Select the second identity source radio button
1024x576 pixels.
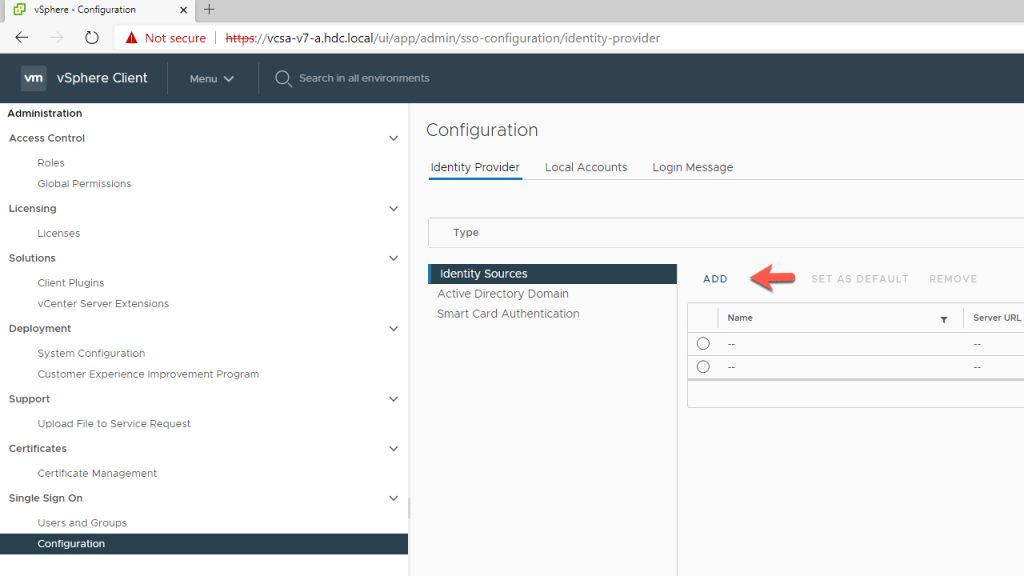click(x=703, y=367)
